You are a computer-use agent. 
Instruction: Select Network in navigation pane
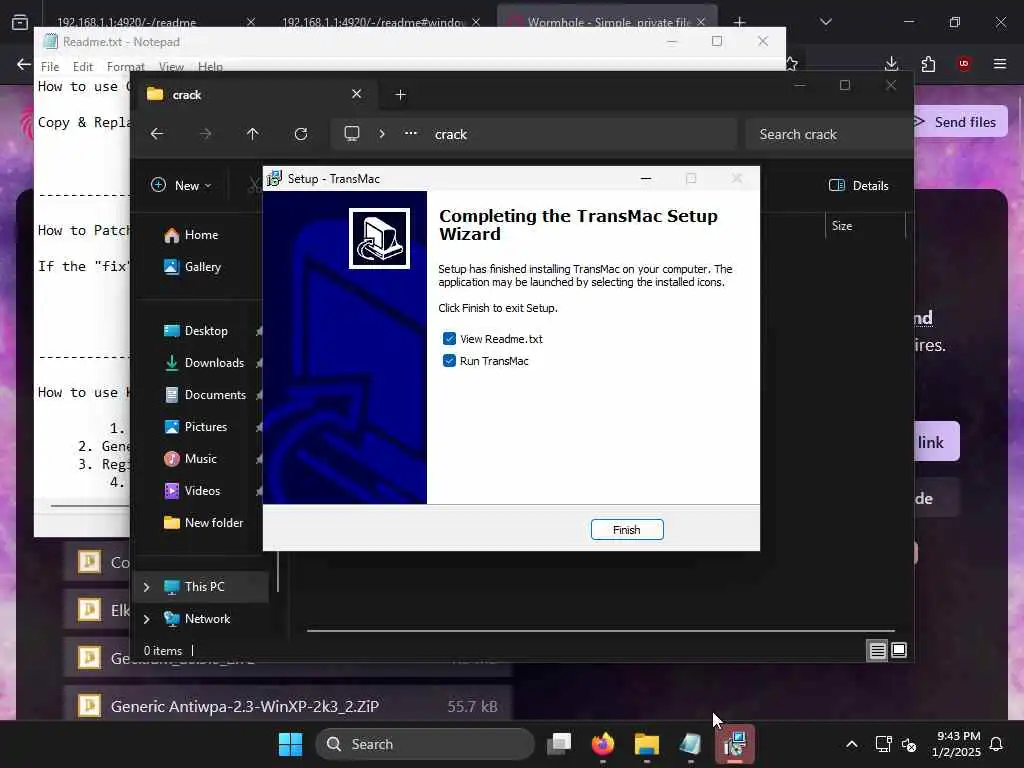tap(207, 618)
